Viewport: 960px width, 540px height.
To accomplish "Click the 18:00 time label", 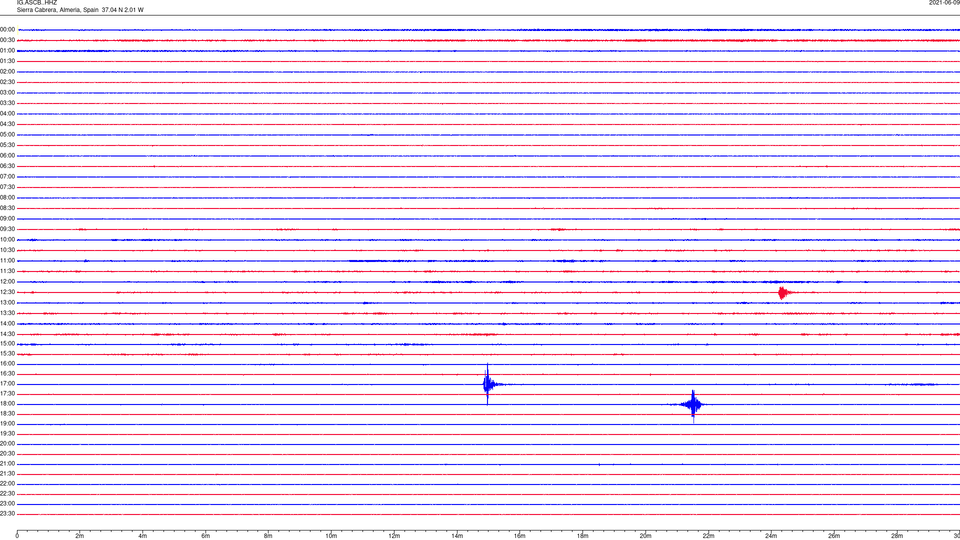I will [7, 404].
